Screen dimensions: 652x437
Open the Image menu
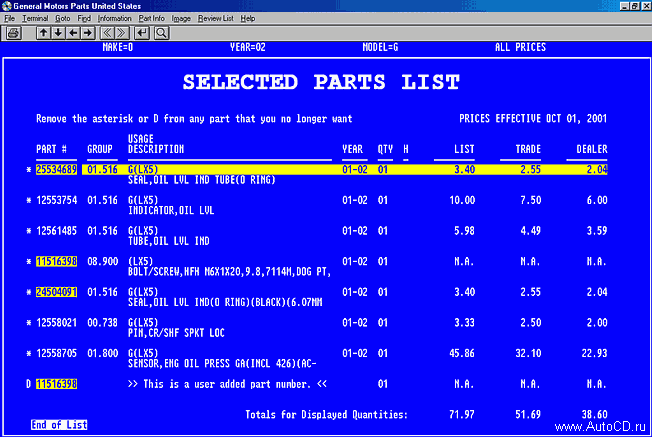tap(181, 18)
